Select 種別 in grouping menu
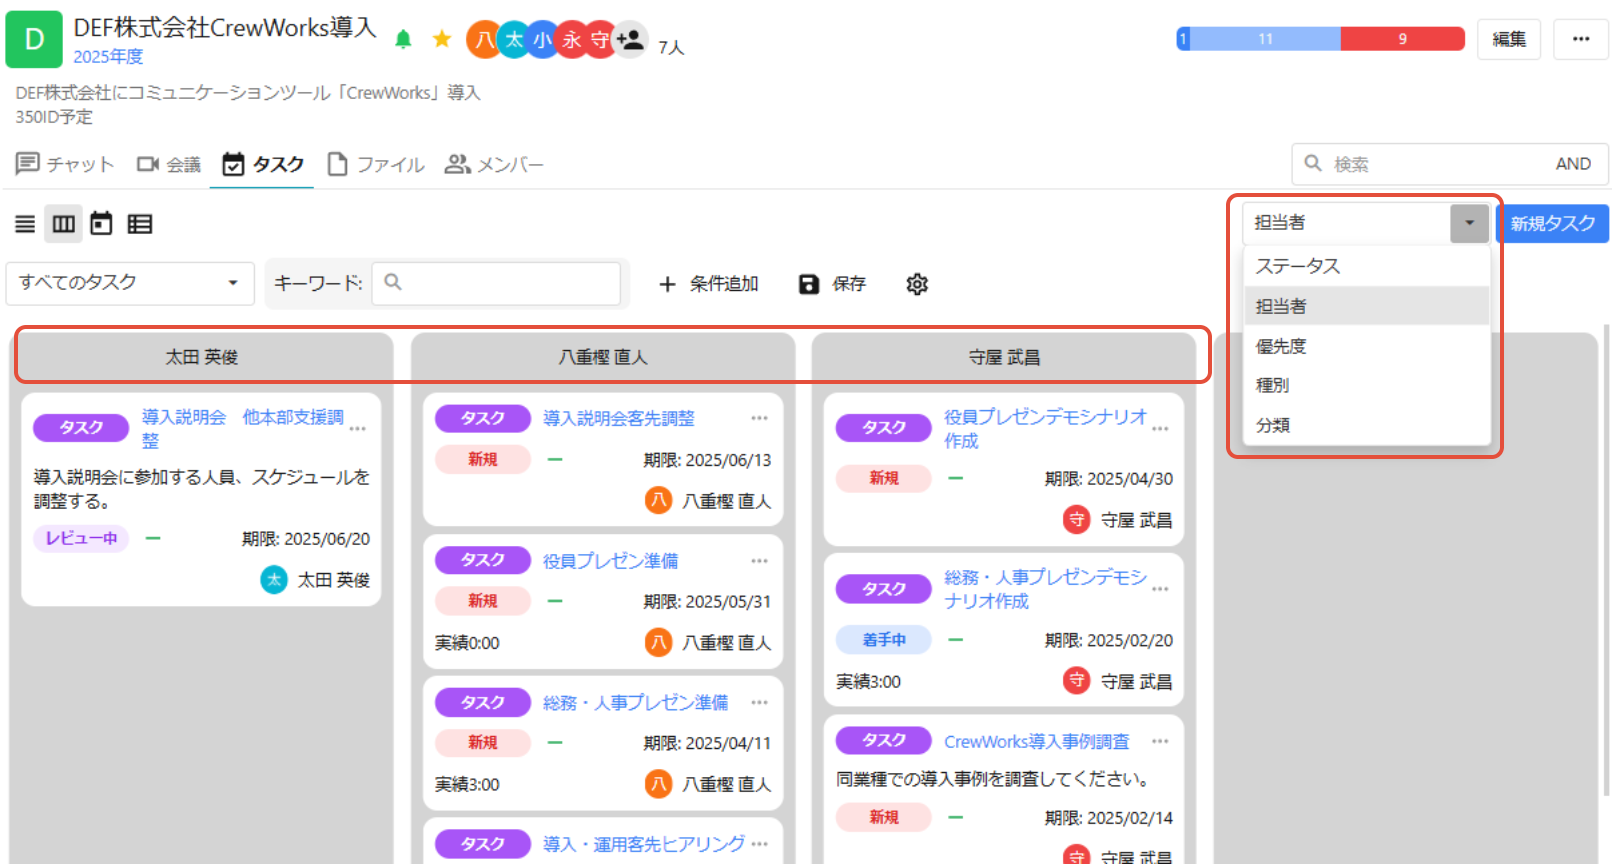Image resolution: width=1612 pixels, height=864 pixels. [1366, 385]
